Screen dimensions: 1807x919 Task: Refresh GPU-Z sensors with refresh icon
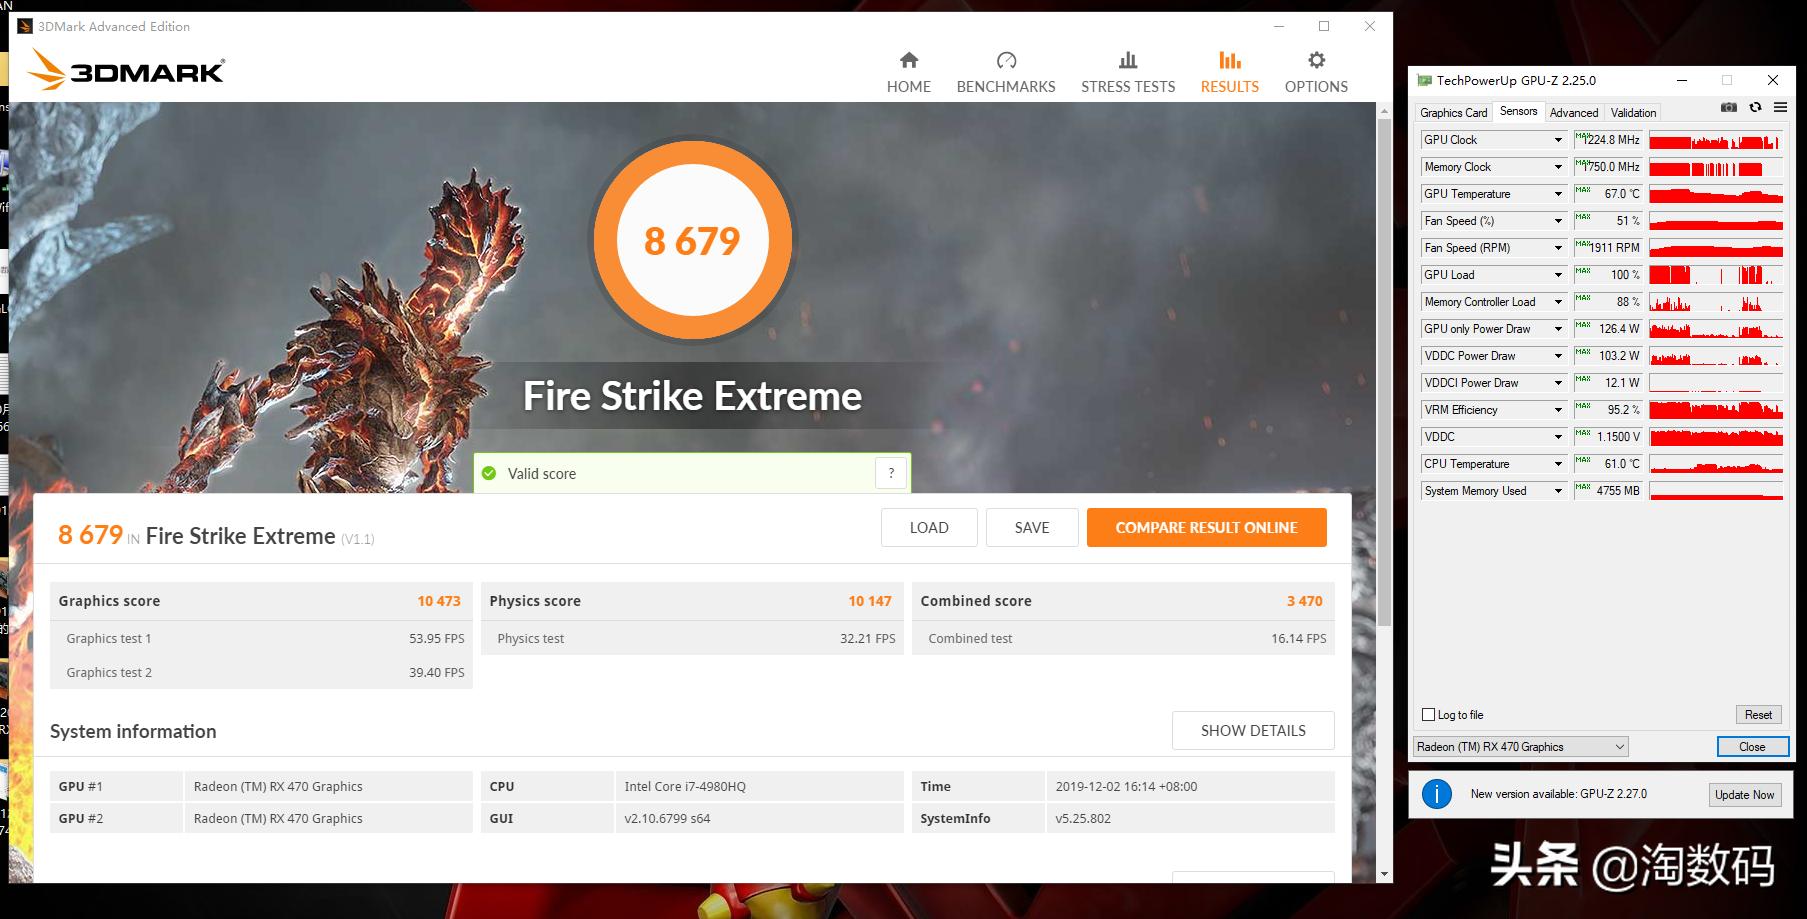pyautogui.click(x=1755, y=108)
